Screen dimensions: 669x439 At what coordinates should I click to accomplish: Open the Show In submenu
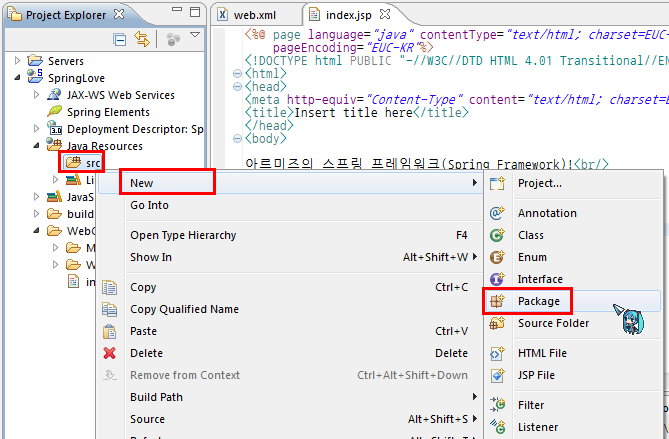click(x=290, y=257)
